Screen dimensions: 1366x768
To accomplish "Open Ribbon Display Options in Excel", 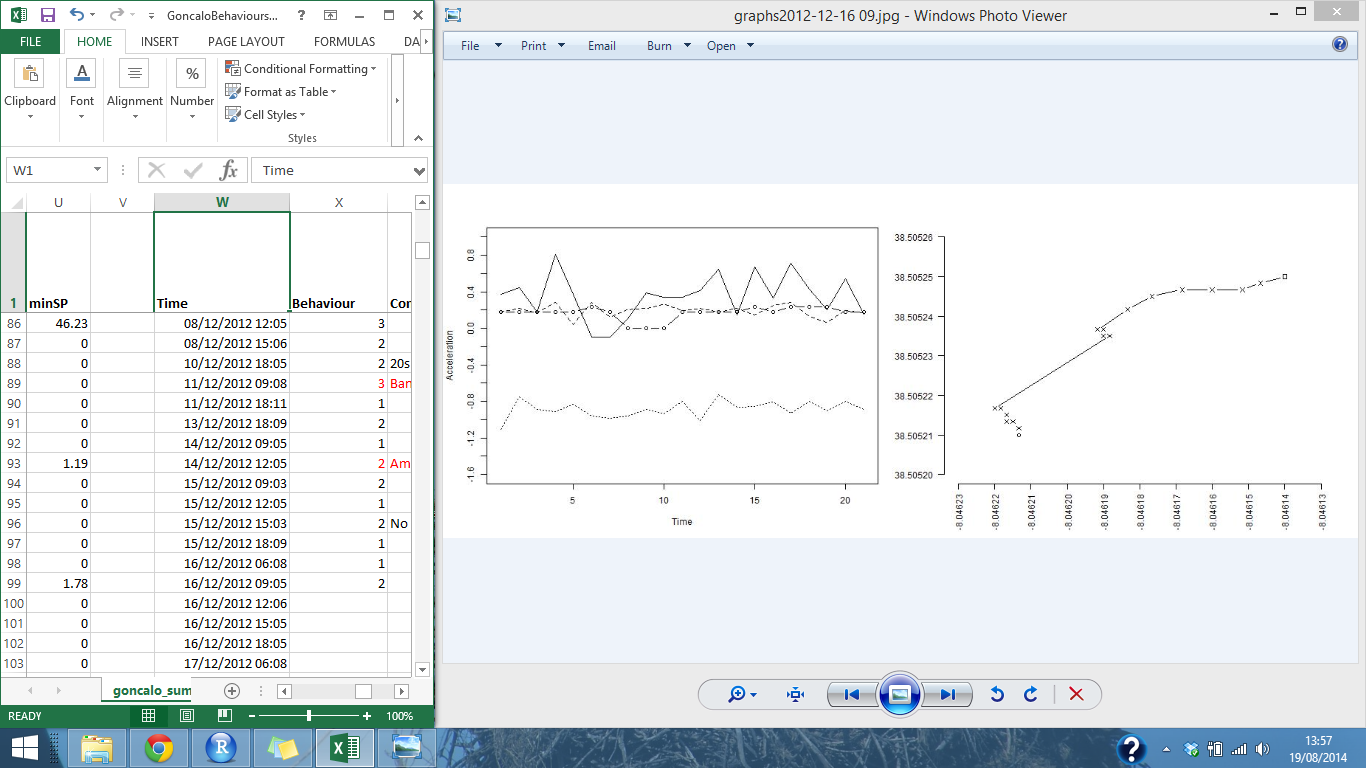I will 332,16.
